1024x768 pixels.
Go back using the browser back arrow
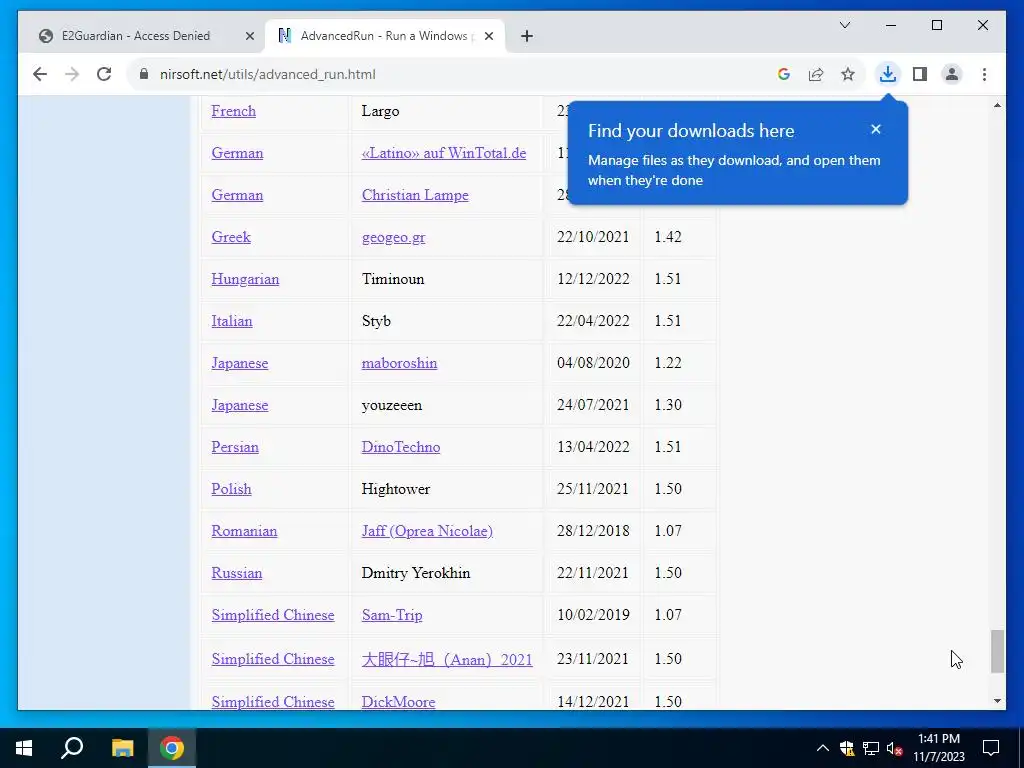tap(40, 74)
